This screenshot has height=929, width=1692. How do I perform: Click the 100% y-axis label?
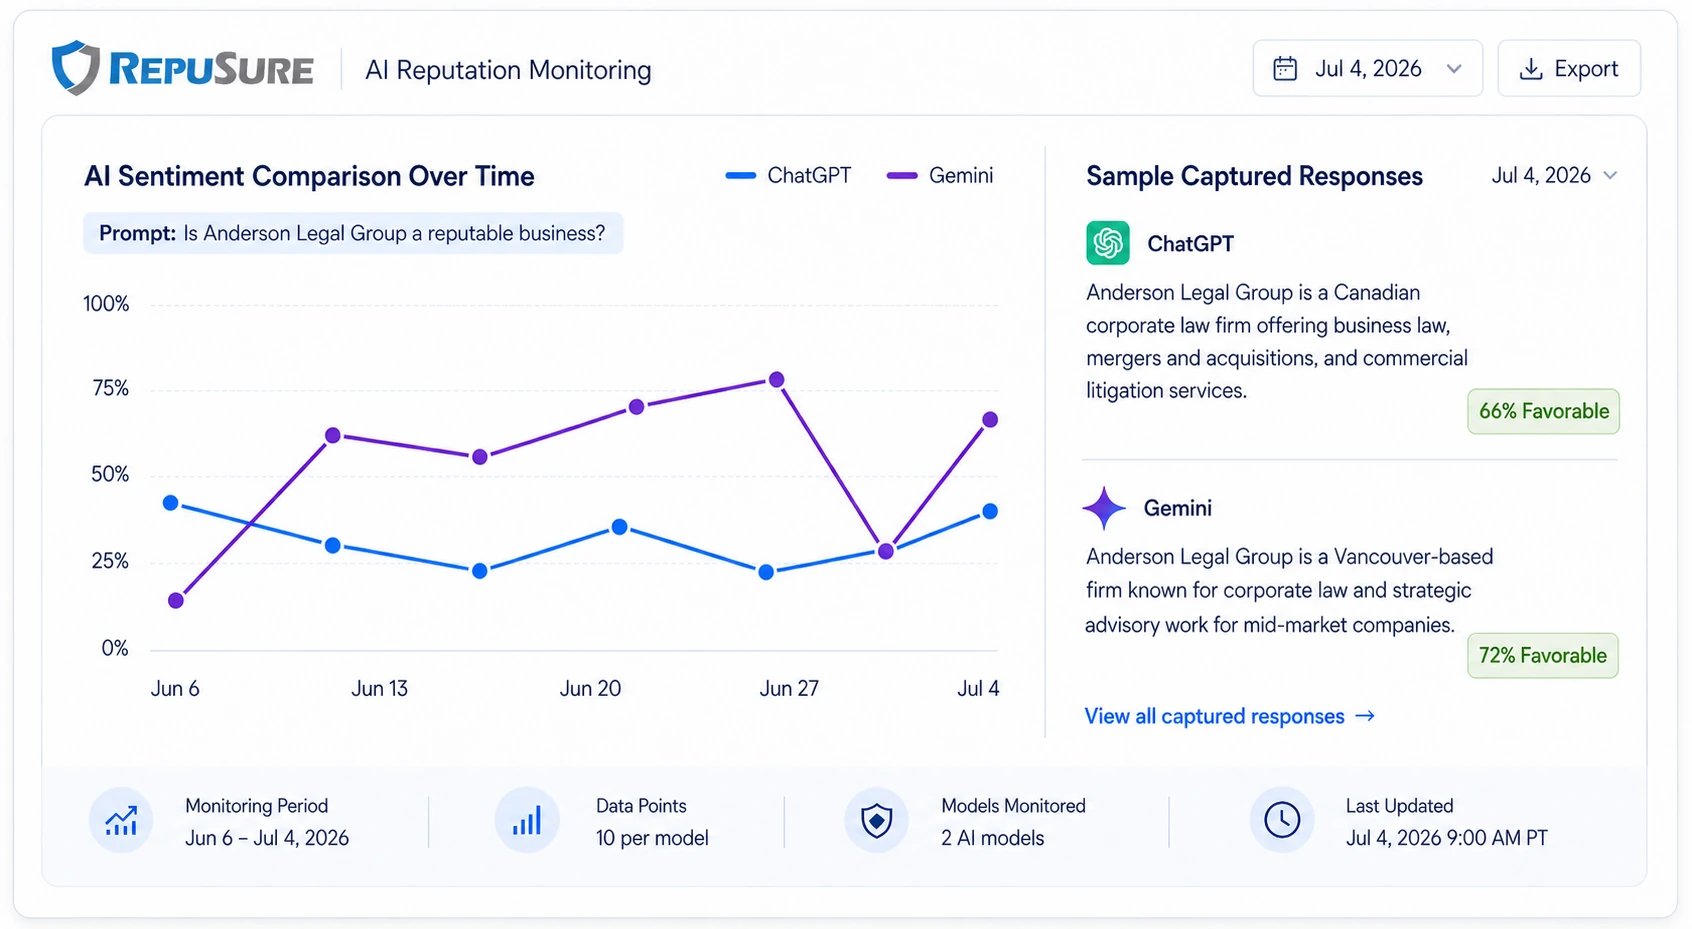106,304
